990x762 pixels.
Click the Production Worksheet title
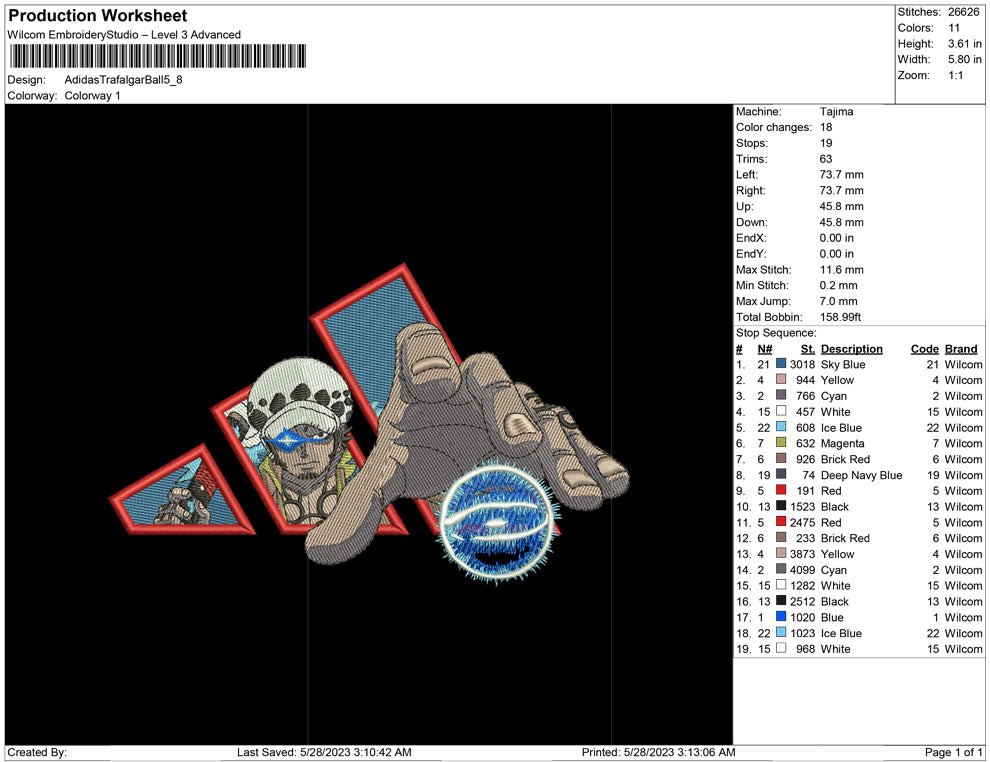pos(98,16)
